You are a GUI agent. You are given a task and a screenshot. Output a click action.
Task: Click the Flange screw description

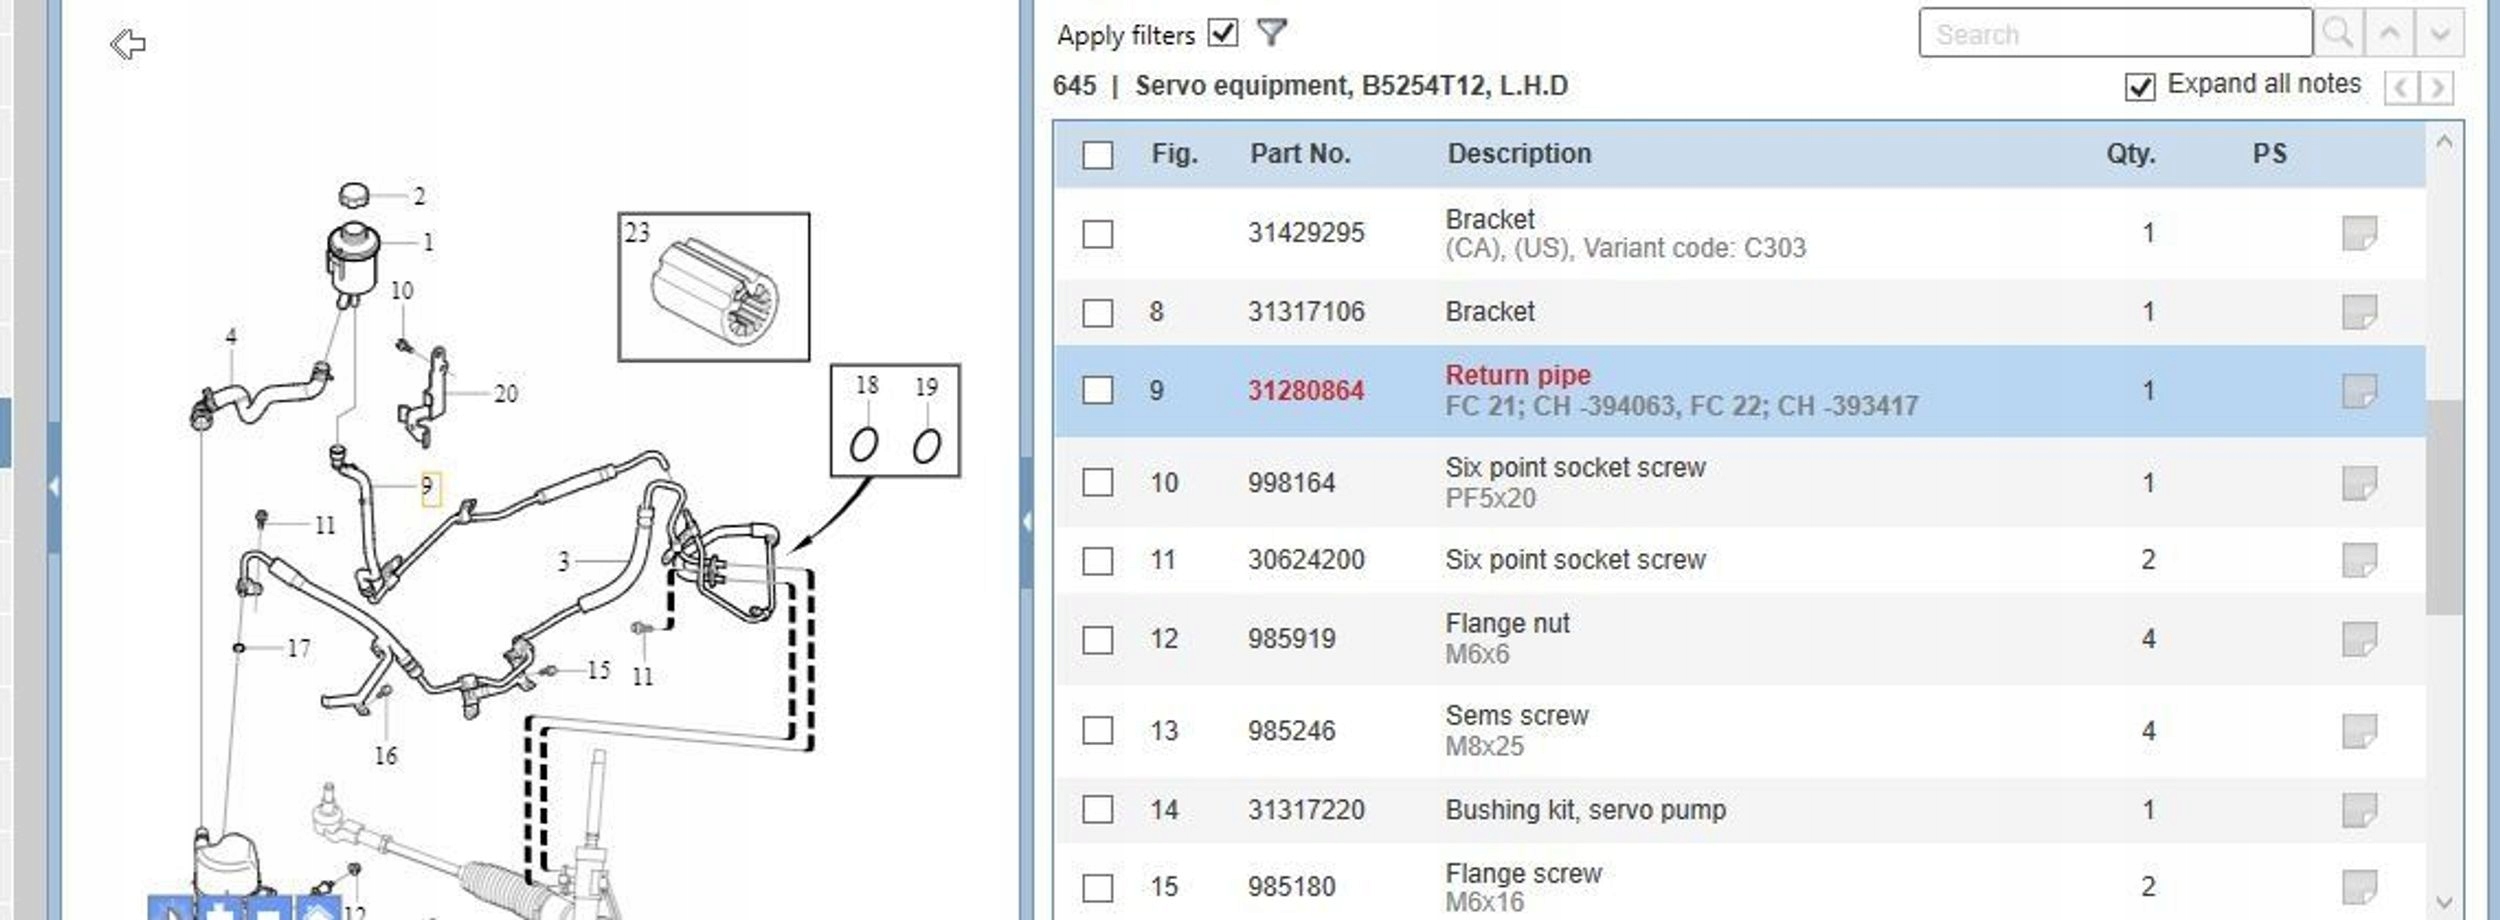point(1523,874)
